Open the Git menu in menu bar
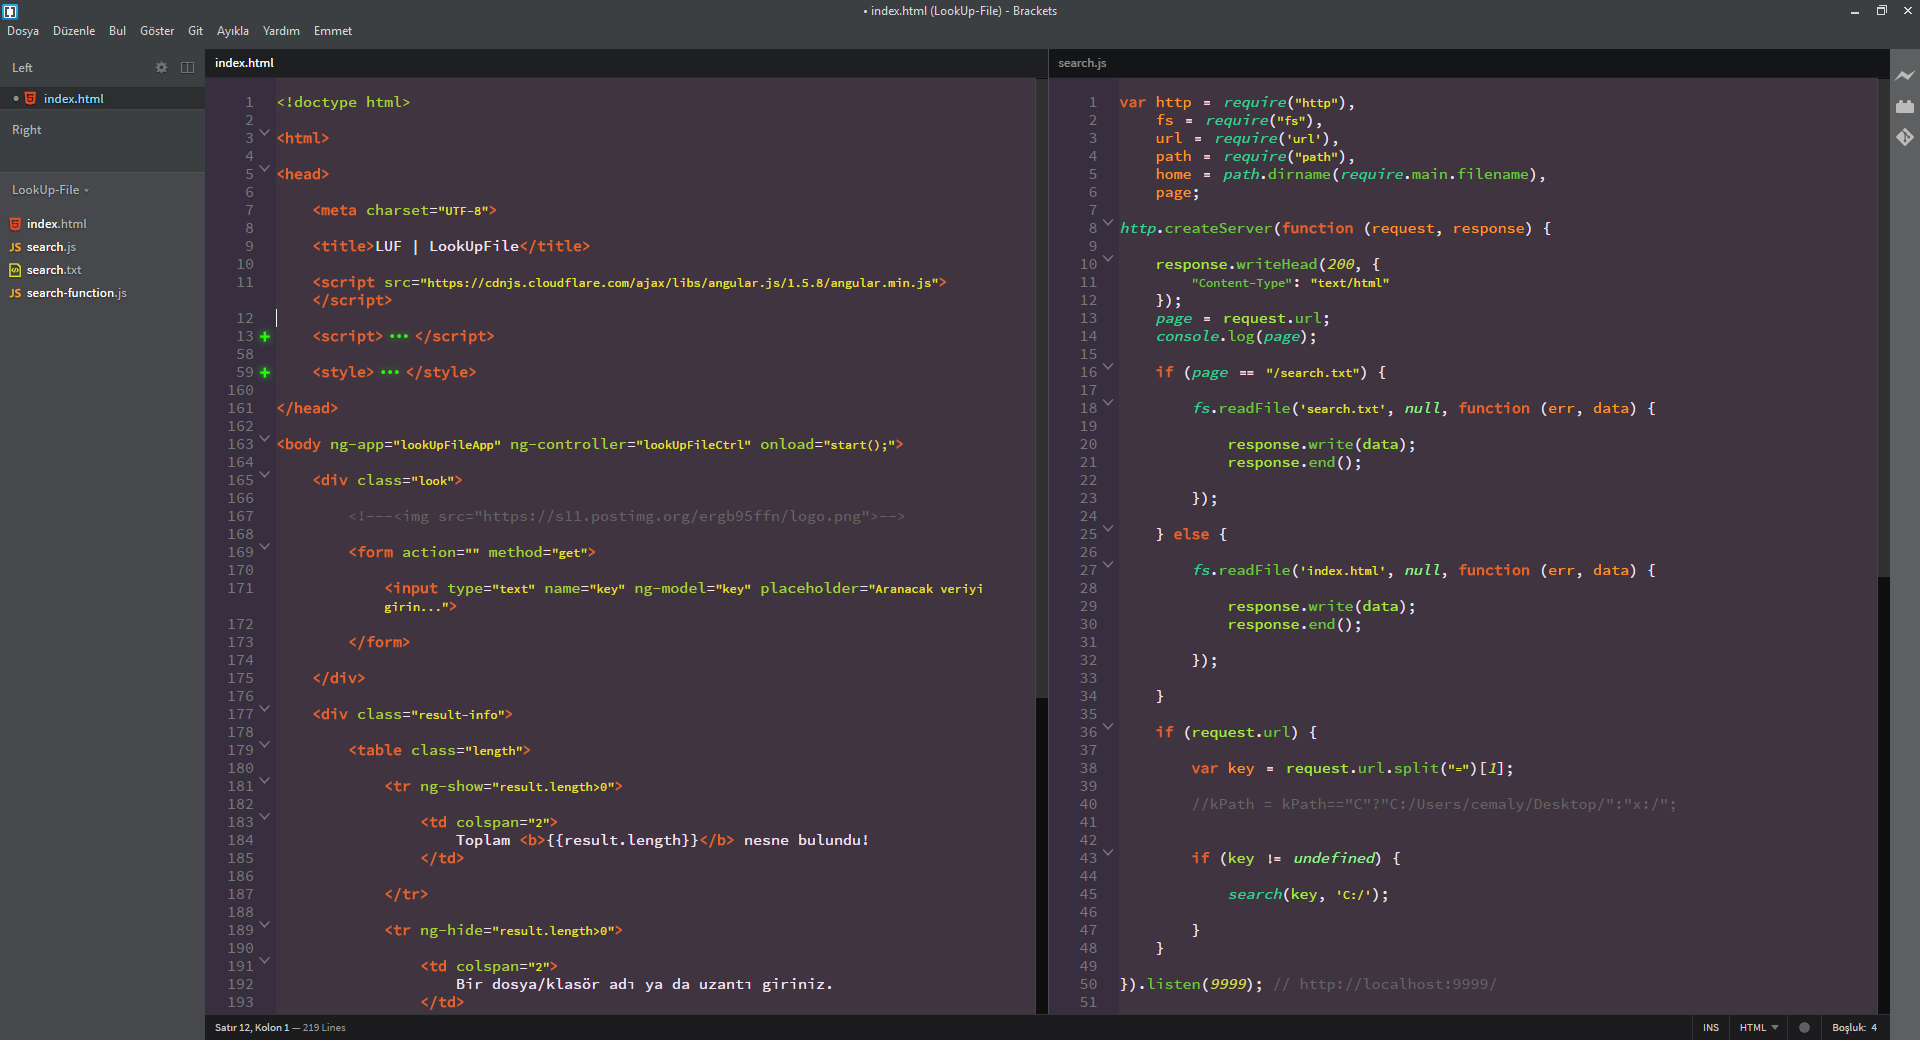Viewport: 1920px width, 1040px height. point(195,31)
